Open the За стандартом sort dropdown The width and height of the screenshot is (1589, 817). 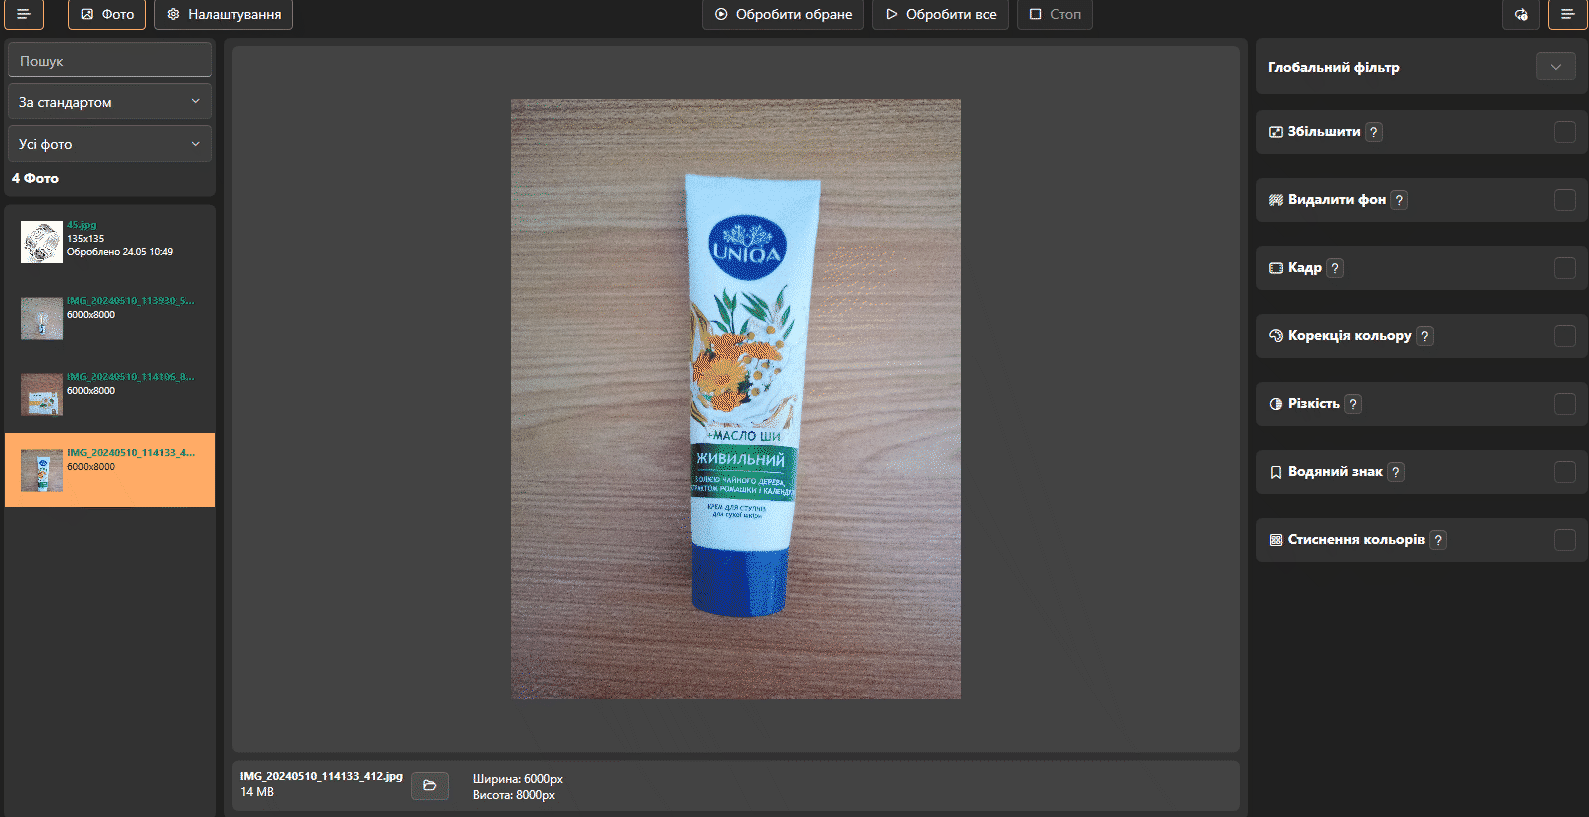[x=110, y=102]
